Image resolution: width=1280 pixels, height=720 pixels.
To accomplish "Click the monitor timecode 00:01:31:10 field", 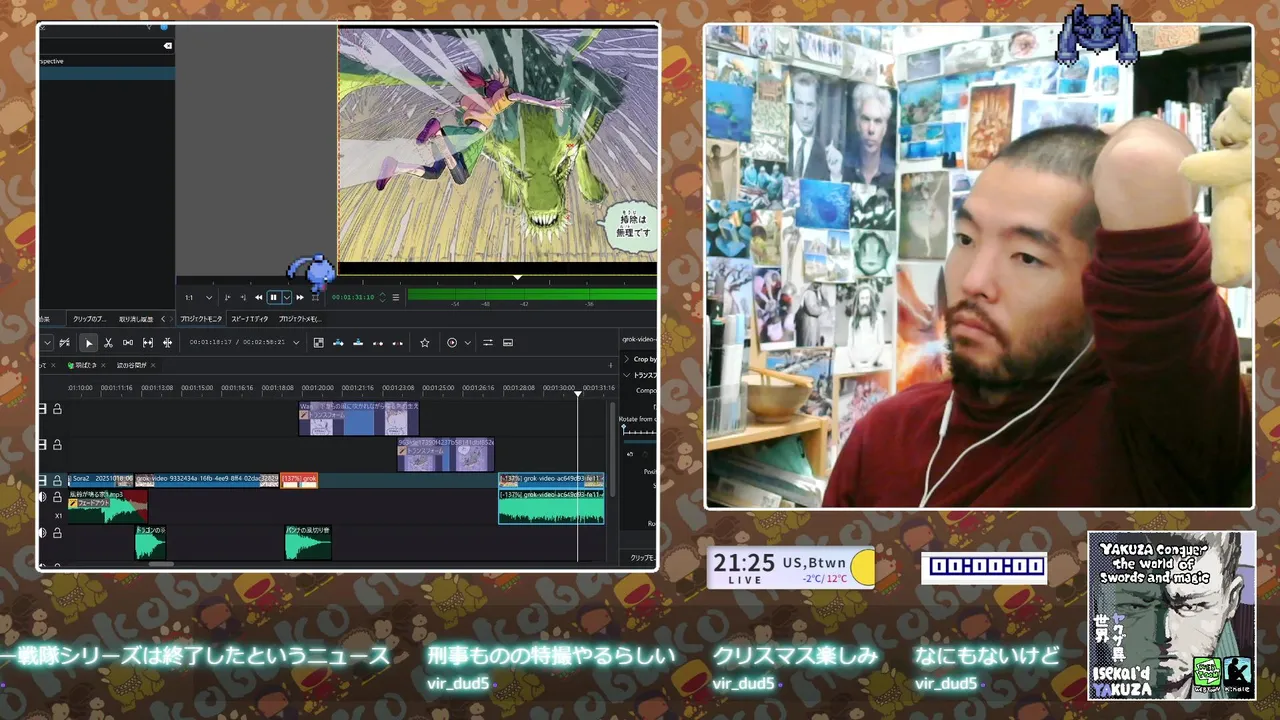I will 353,297.
